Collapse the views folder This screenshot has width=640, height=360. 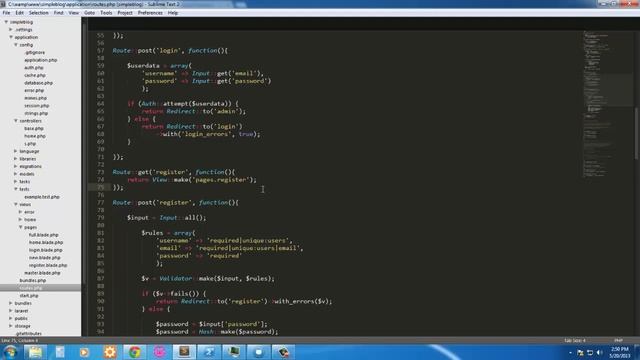(16, 204)
